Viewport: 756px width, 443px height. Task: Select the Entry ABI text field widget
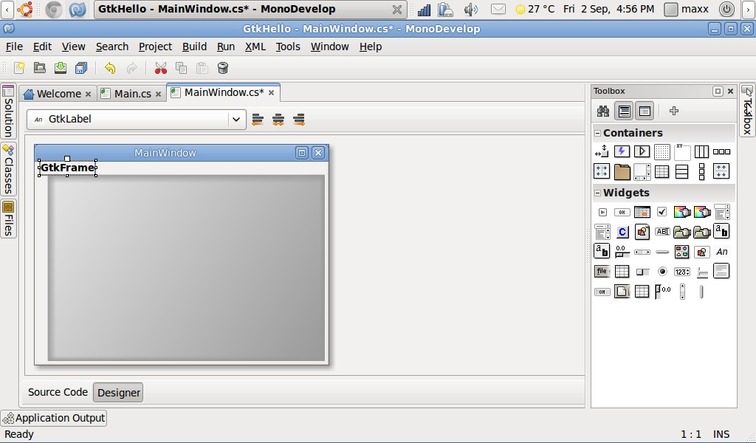(662, 232)
